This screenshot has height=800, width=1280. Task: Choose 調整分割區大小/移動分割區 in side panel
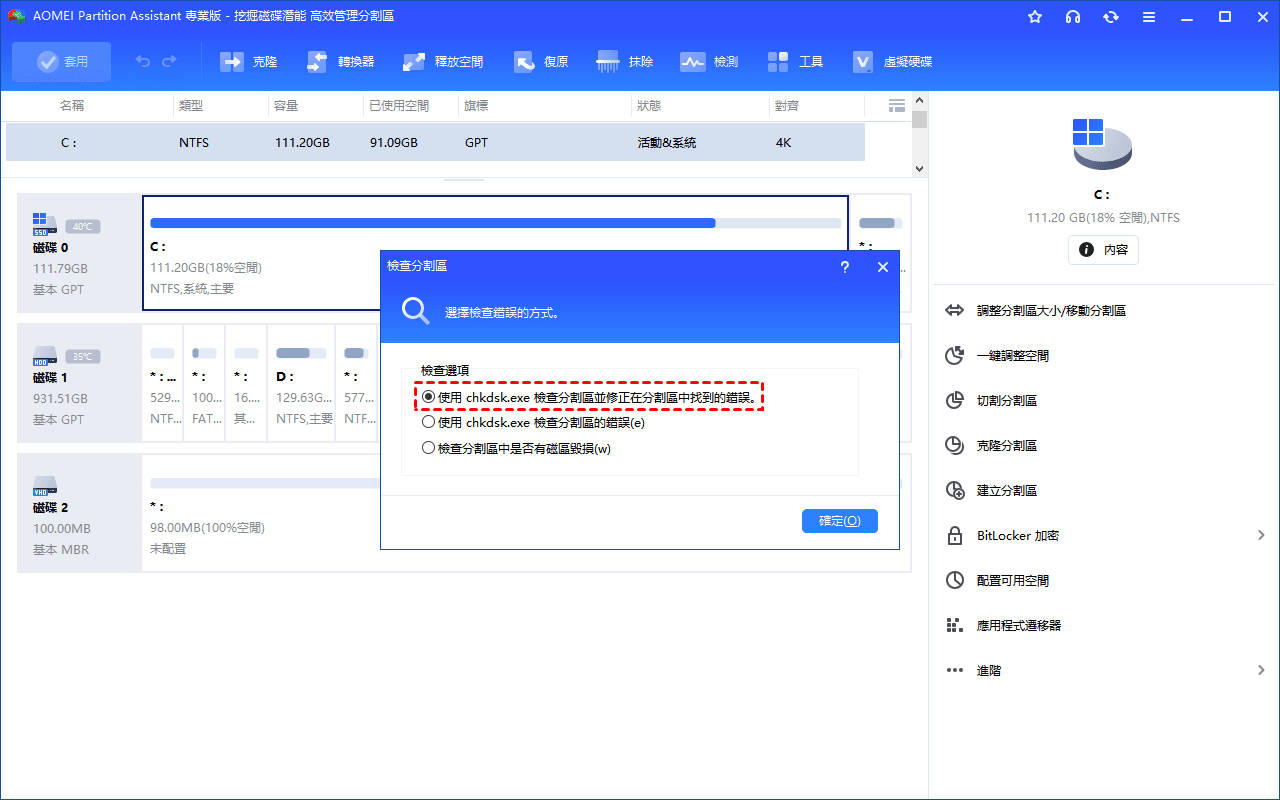(x=1050, y=311)
